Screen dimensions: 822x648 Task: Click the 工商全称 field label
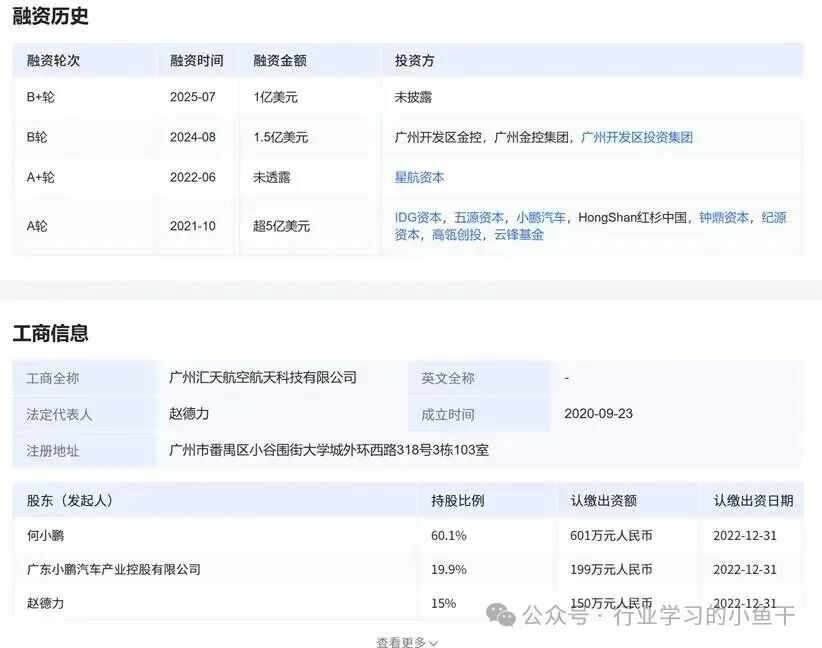click(x=52, y=378)
